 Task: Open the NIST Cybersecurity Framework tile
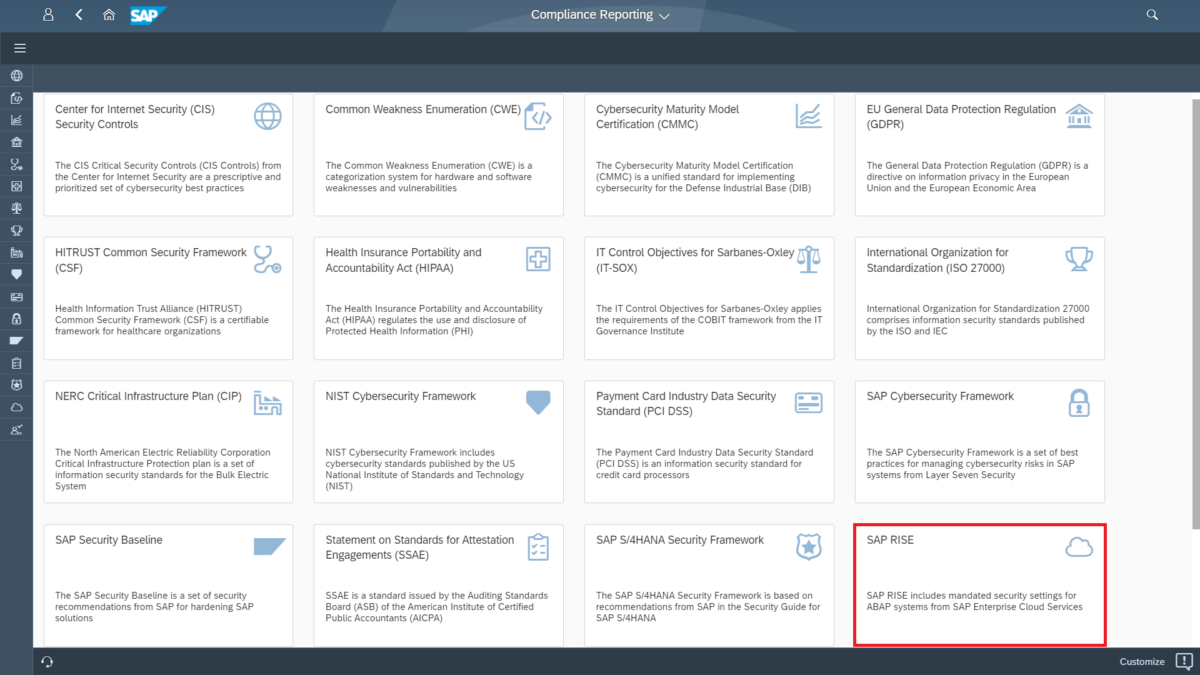tap(438, 440)
